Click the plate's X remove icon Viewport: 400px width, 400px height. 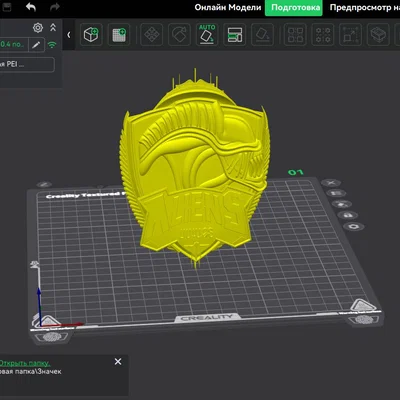click(x=331, y=183)
